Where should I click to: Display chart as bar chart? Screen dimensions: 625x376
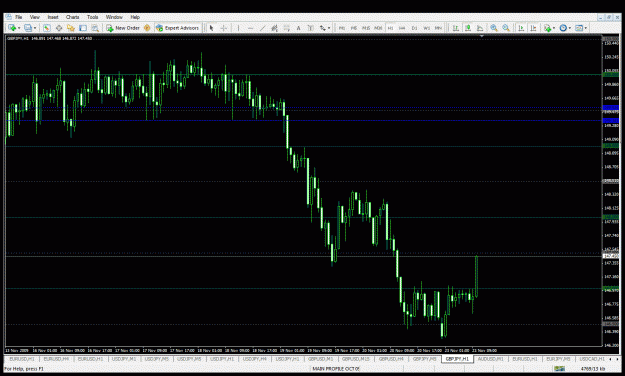point(456,28)
